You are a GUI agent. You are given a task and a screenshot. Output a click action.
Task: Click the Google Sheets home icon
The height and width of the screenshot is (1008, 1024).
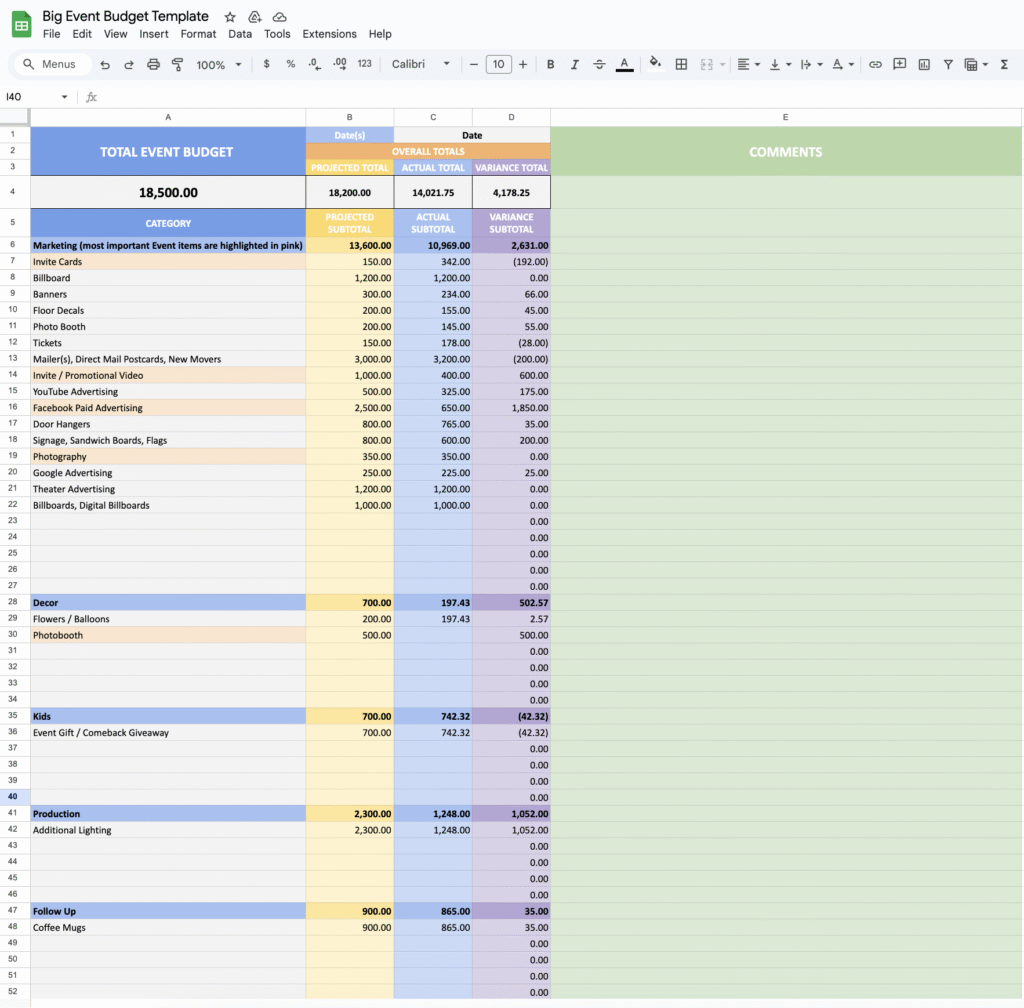pos(22,25)
